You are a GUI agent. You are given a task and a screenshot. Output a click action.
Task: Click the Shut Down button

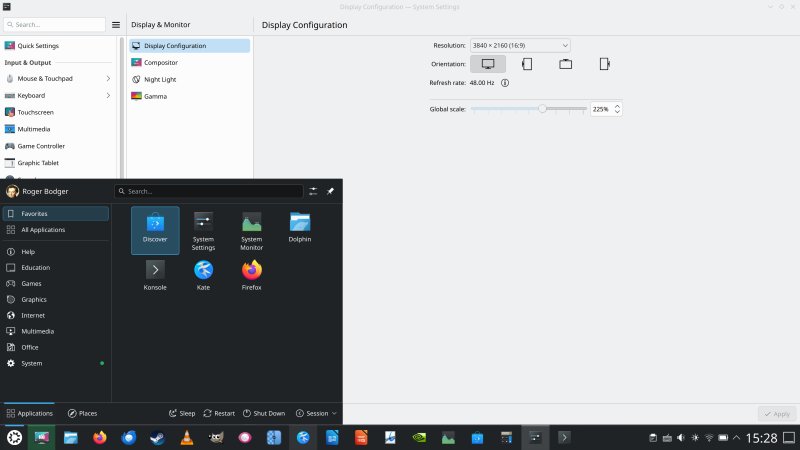point(264,413)
